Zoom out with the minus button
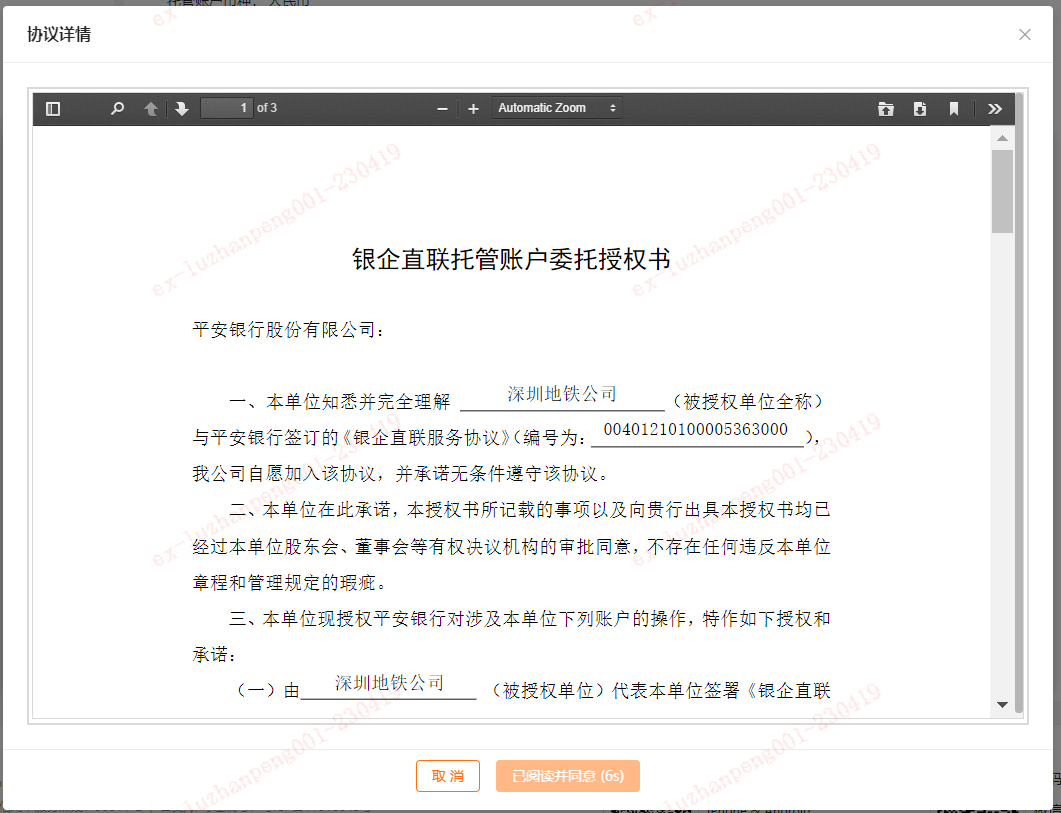The height and width of the screenshot is (813, 1061). point(443,108)
